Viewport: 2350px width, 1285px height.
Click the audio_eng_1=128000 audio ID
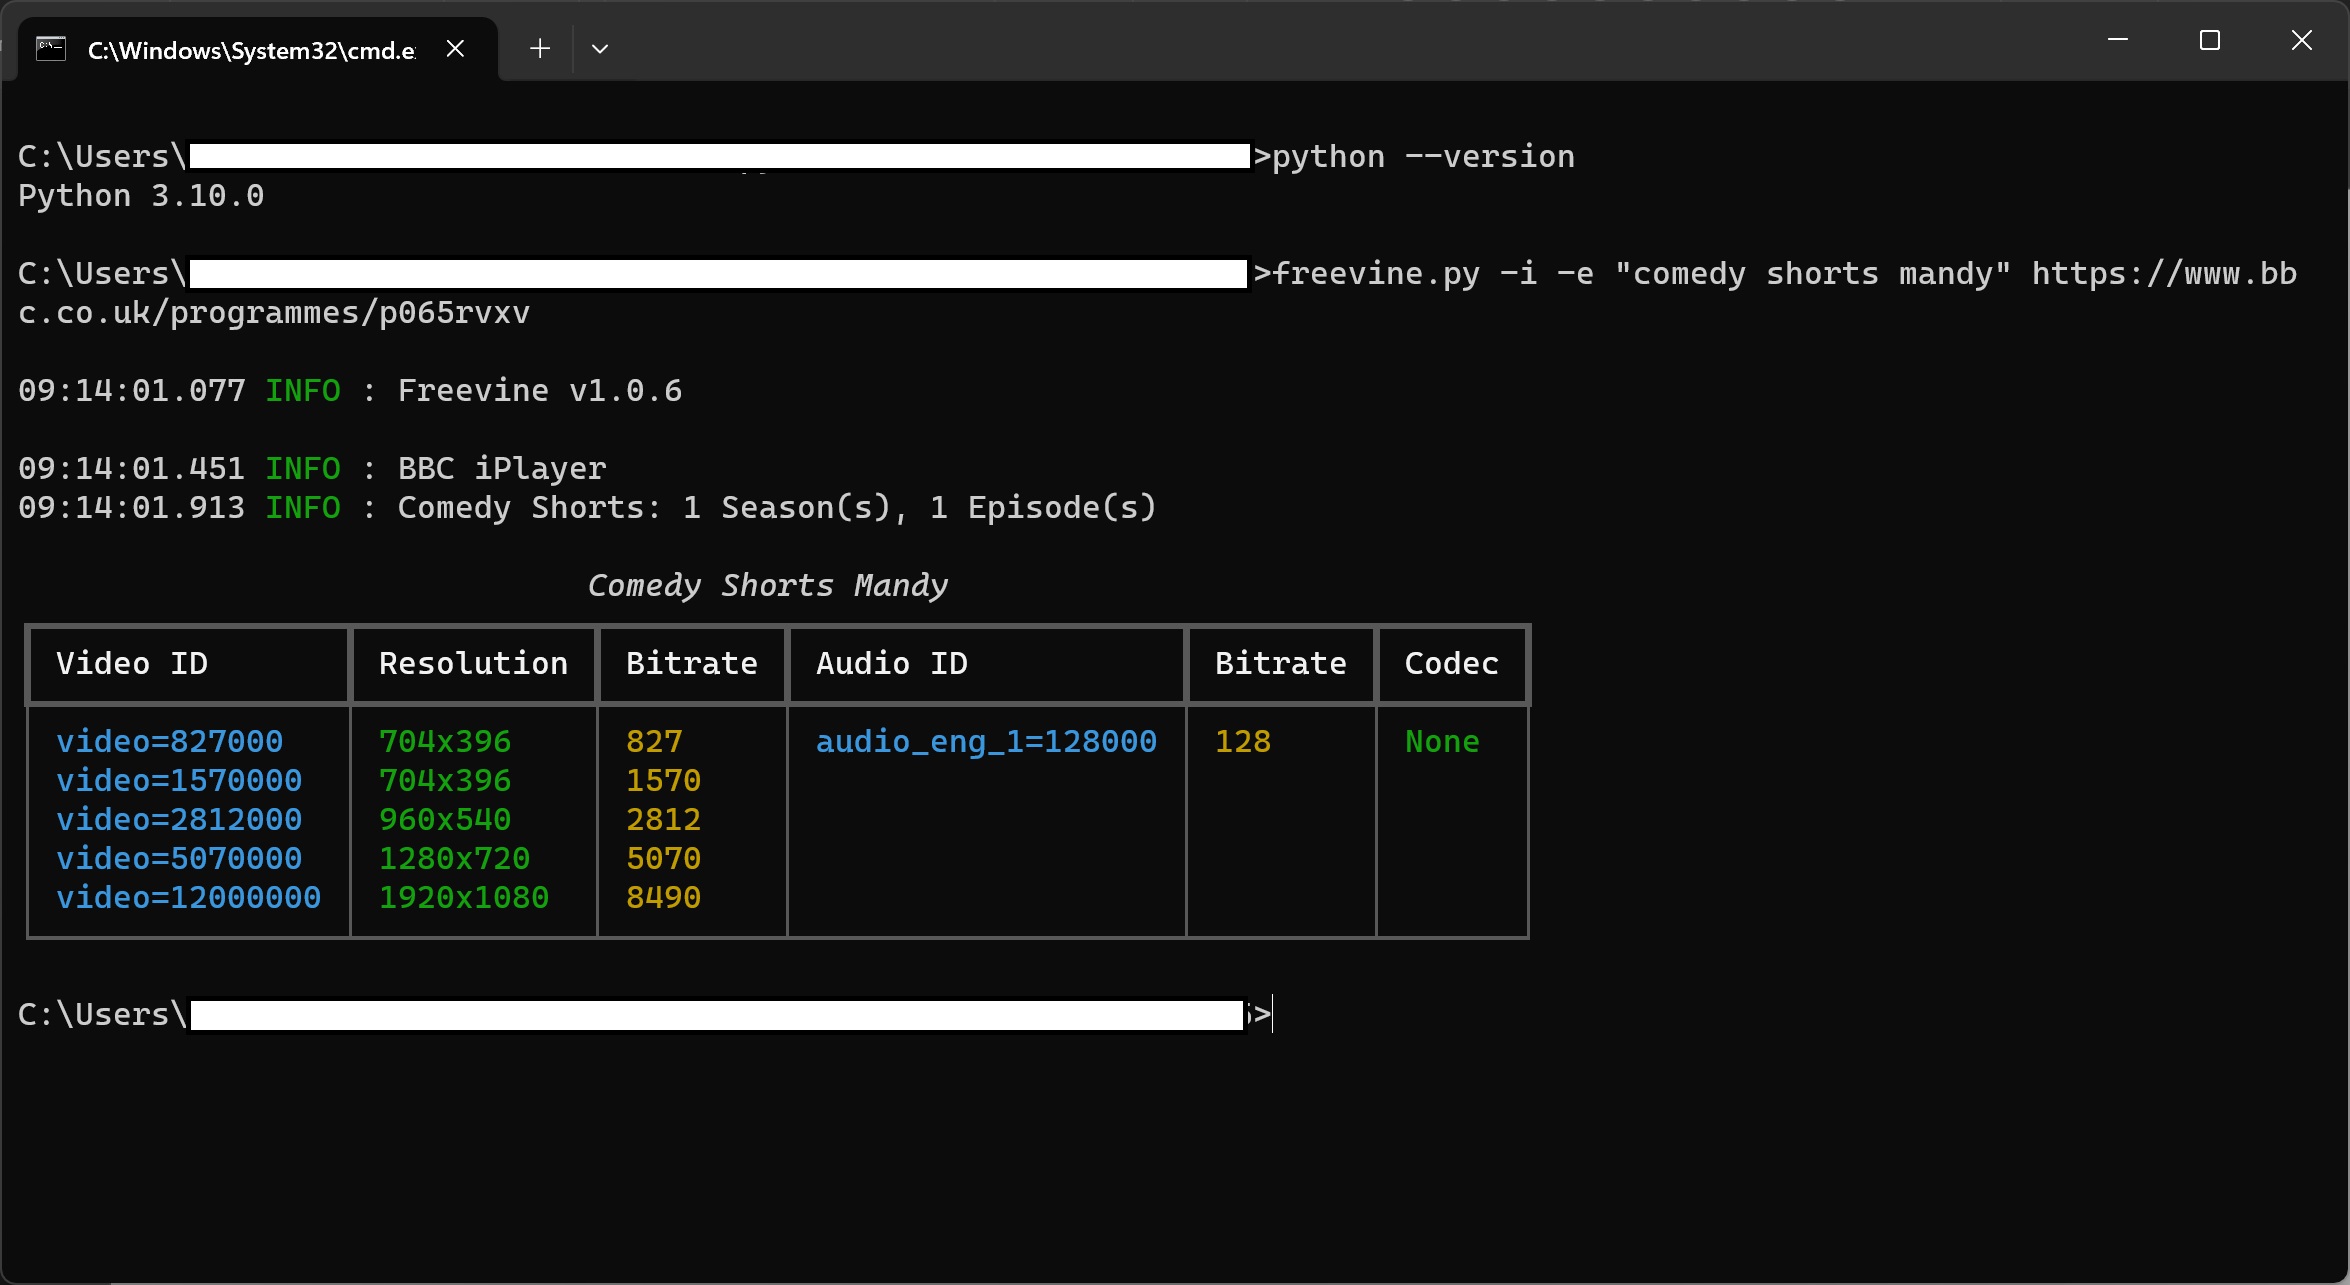[986, 742]
